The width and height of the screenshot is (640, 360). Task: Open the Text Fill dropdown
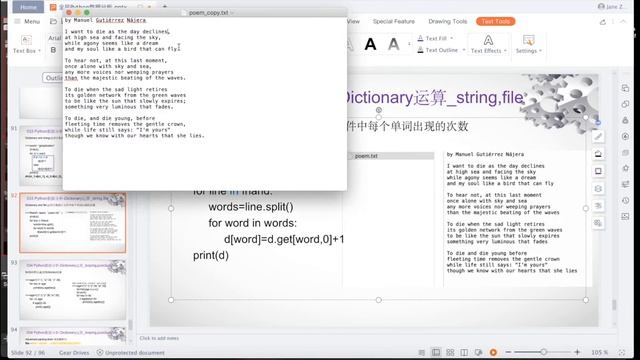[x=451, y=38]
